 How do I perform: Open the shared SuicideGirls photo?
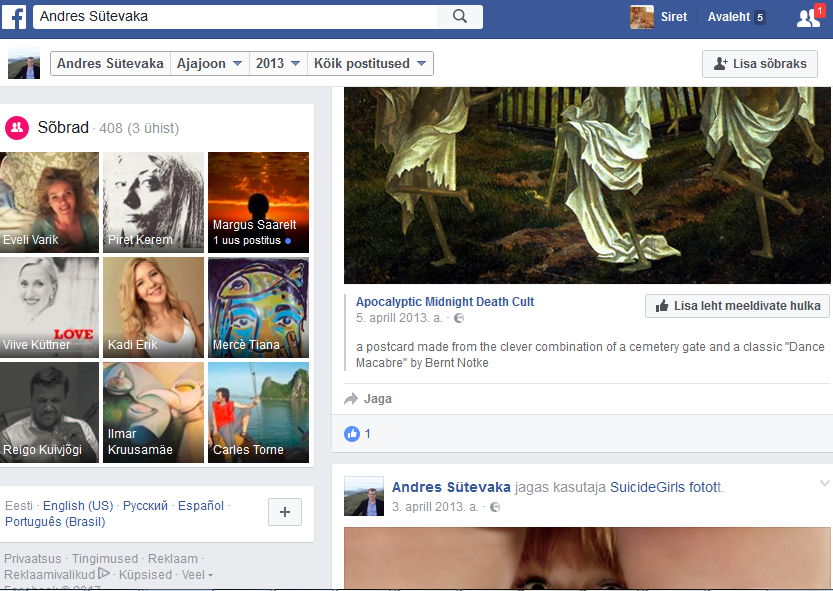pyautogui.click(x=587, y=558)
